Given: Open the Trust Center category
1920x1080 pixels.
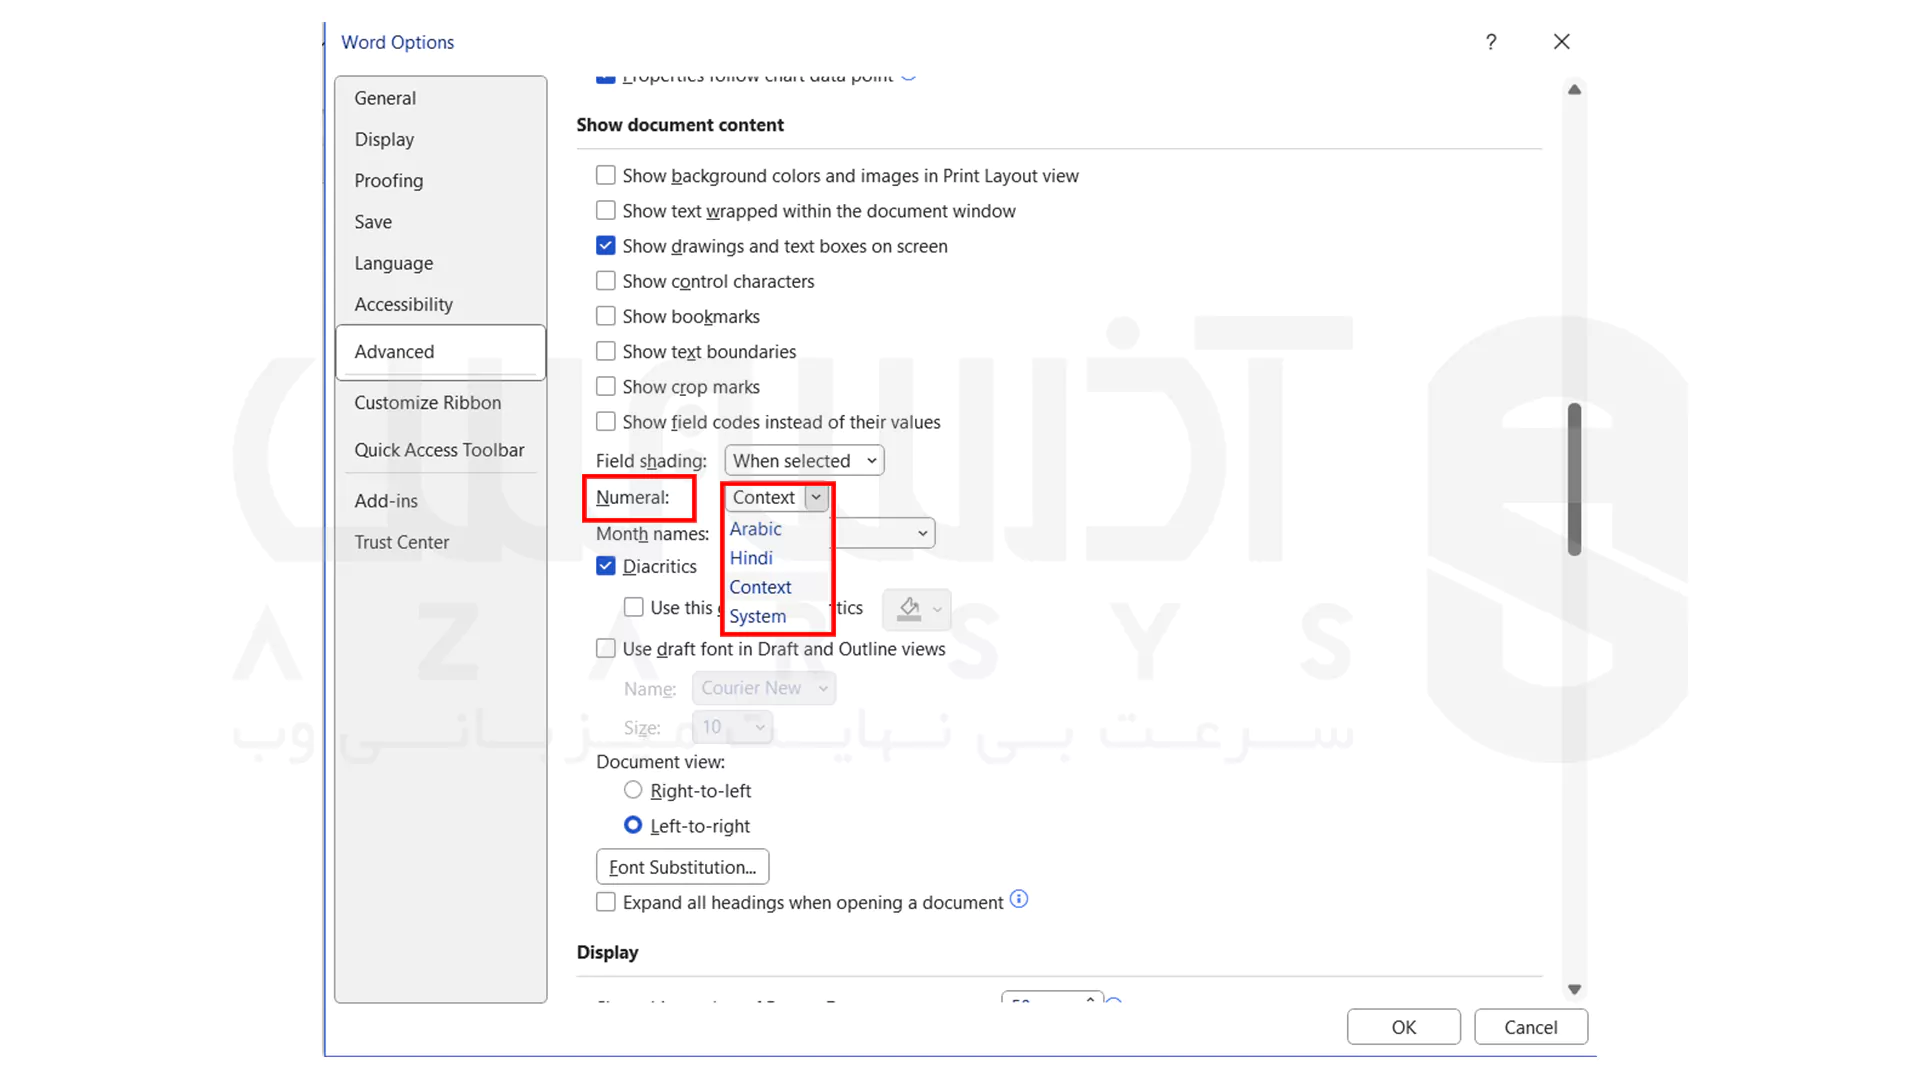Looking at the screenshot, I should coord(441,542).
